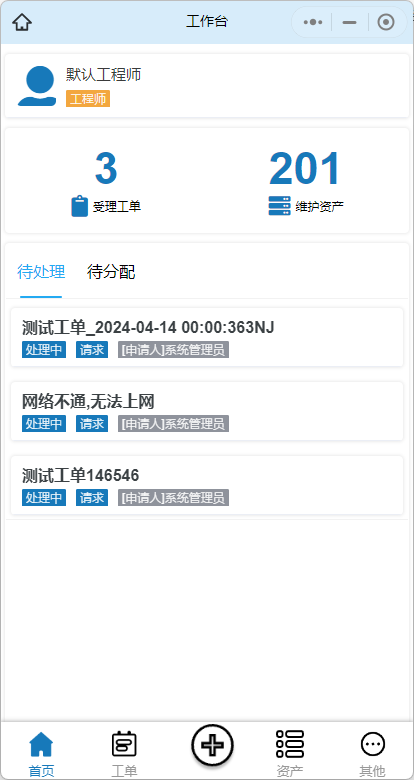Click [申请人]系统管理员 tag on 测试工单146546
The width and height of the screenshot is (414, 780).
coord(173,497)
